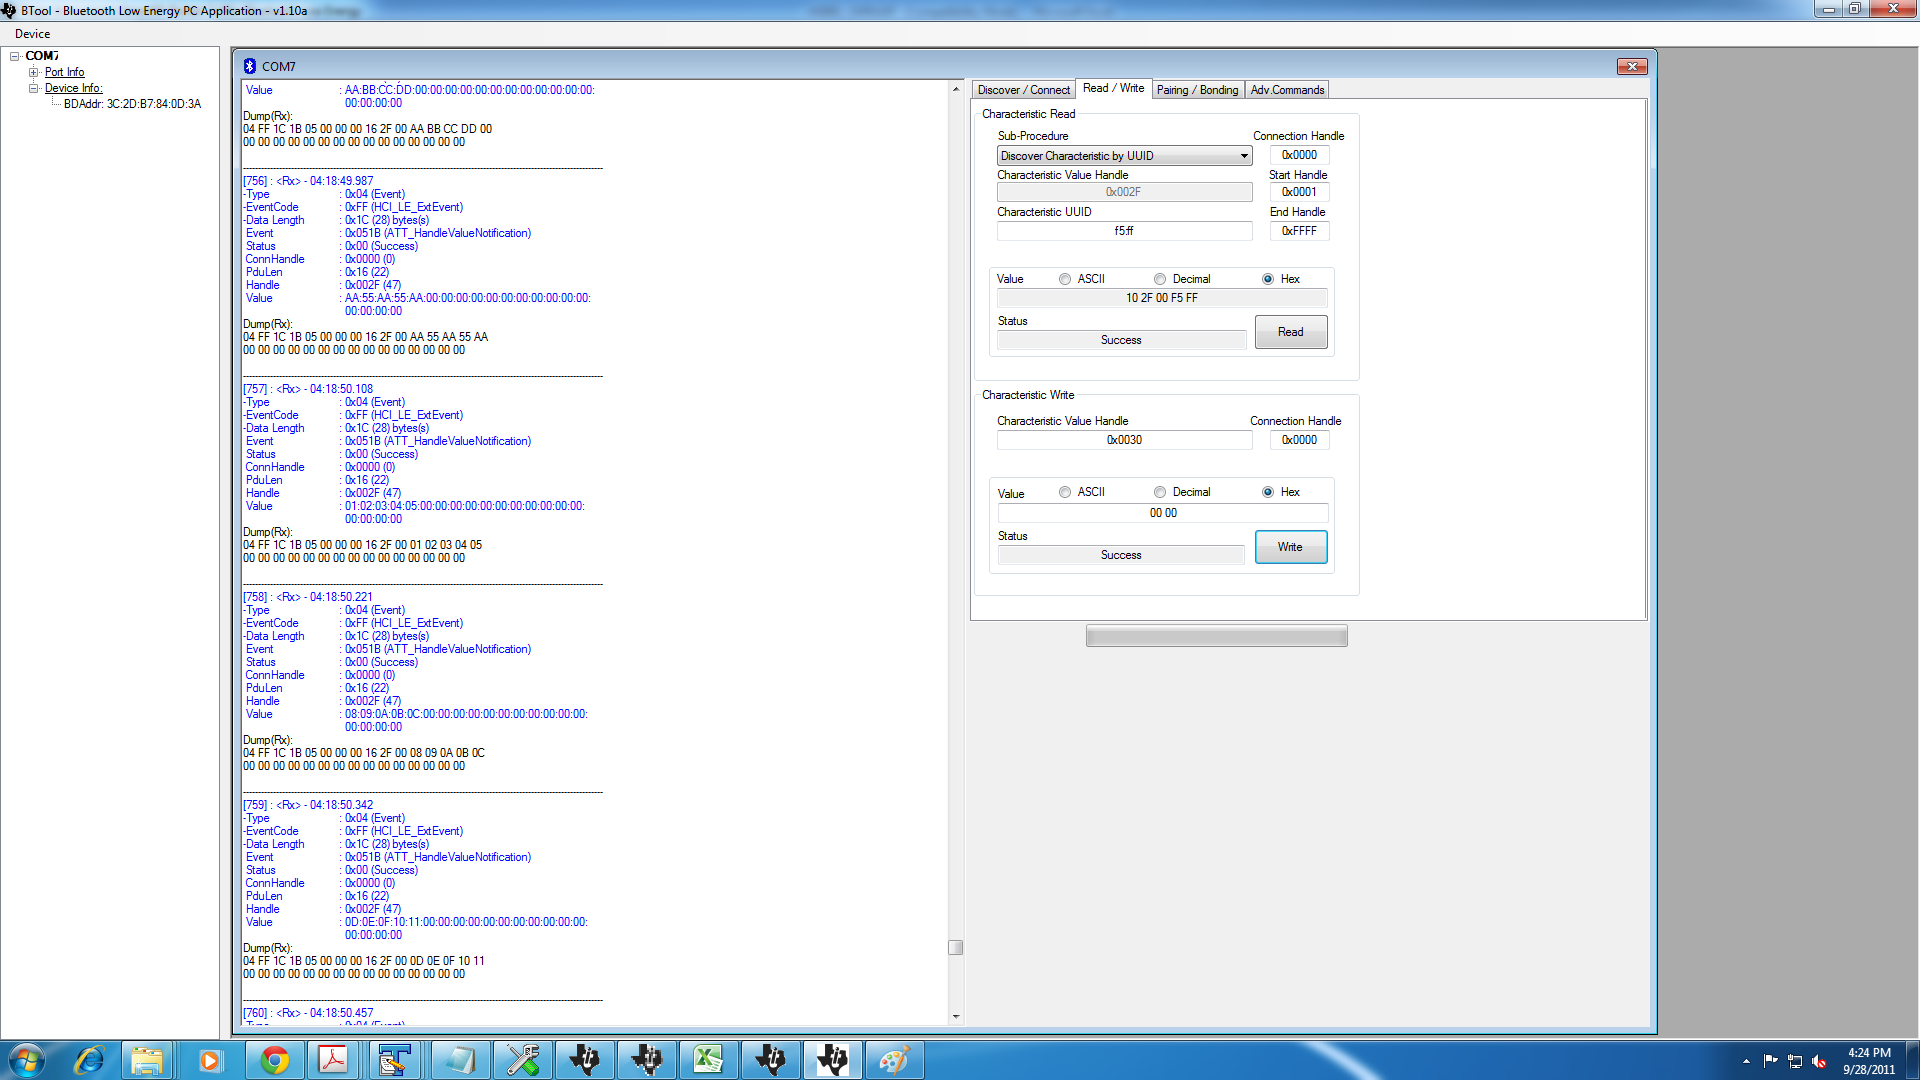Open the Device menu

(x=32, y=34)
